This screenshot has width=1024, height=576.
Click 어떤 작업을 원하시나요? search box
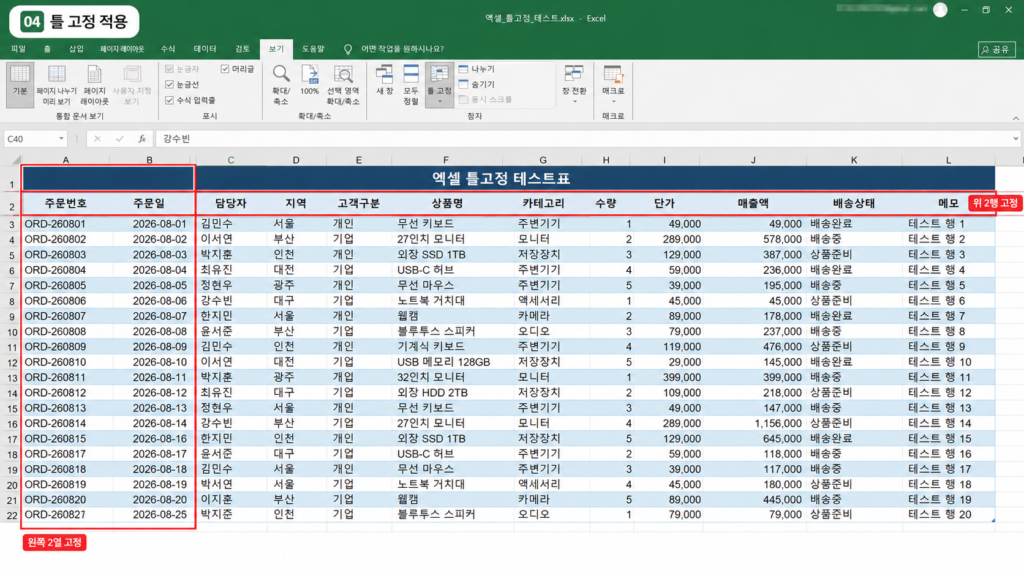[402, 49]
